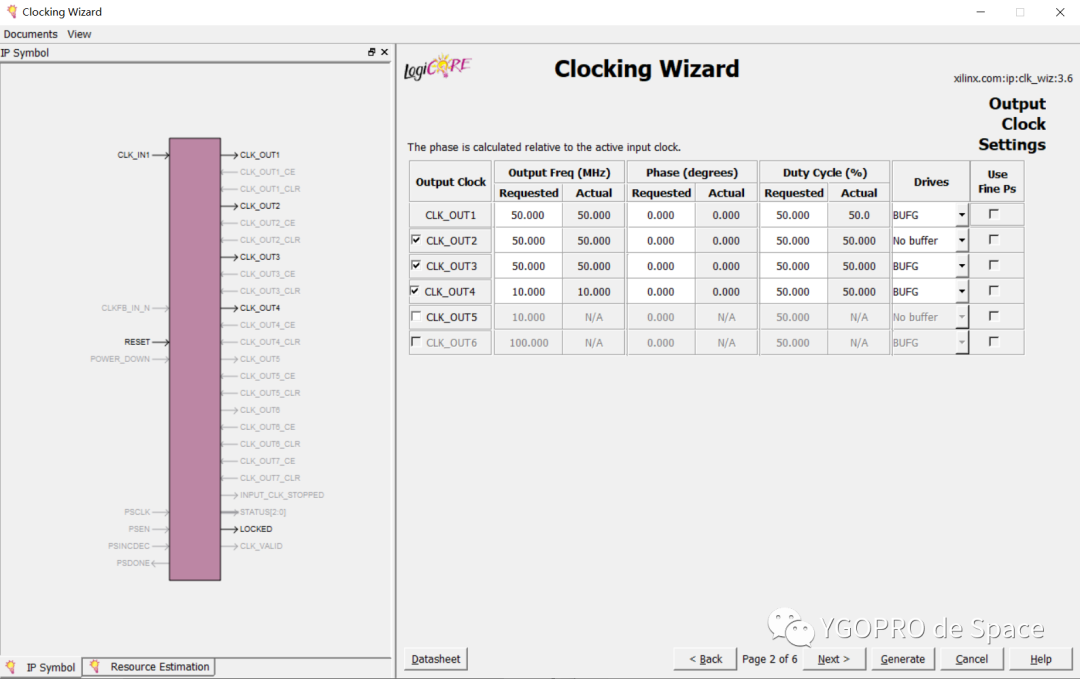Toggle Use Fine Ps for CLK_OUT1
This screenshot has height=679, width=1080.
994,214
